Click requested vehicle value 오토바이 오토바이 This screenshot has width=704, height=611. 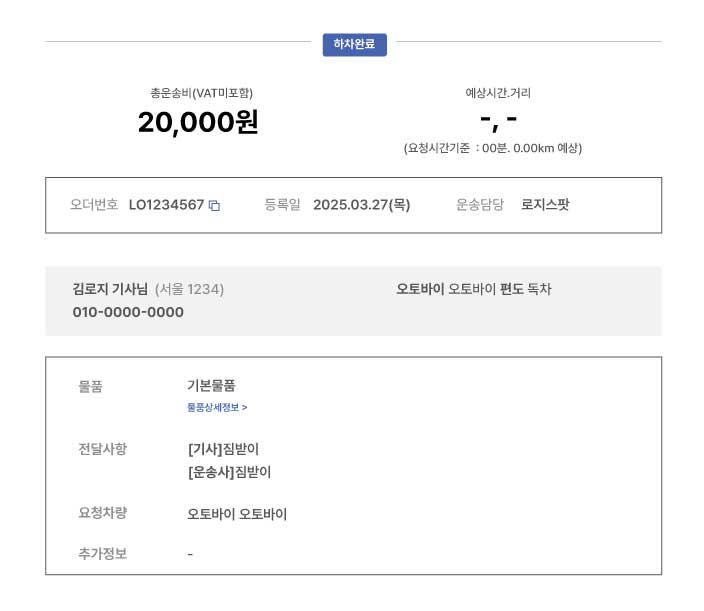(237, 514)
